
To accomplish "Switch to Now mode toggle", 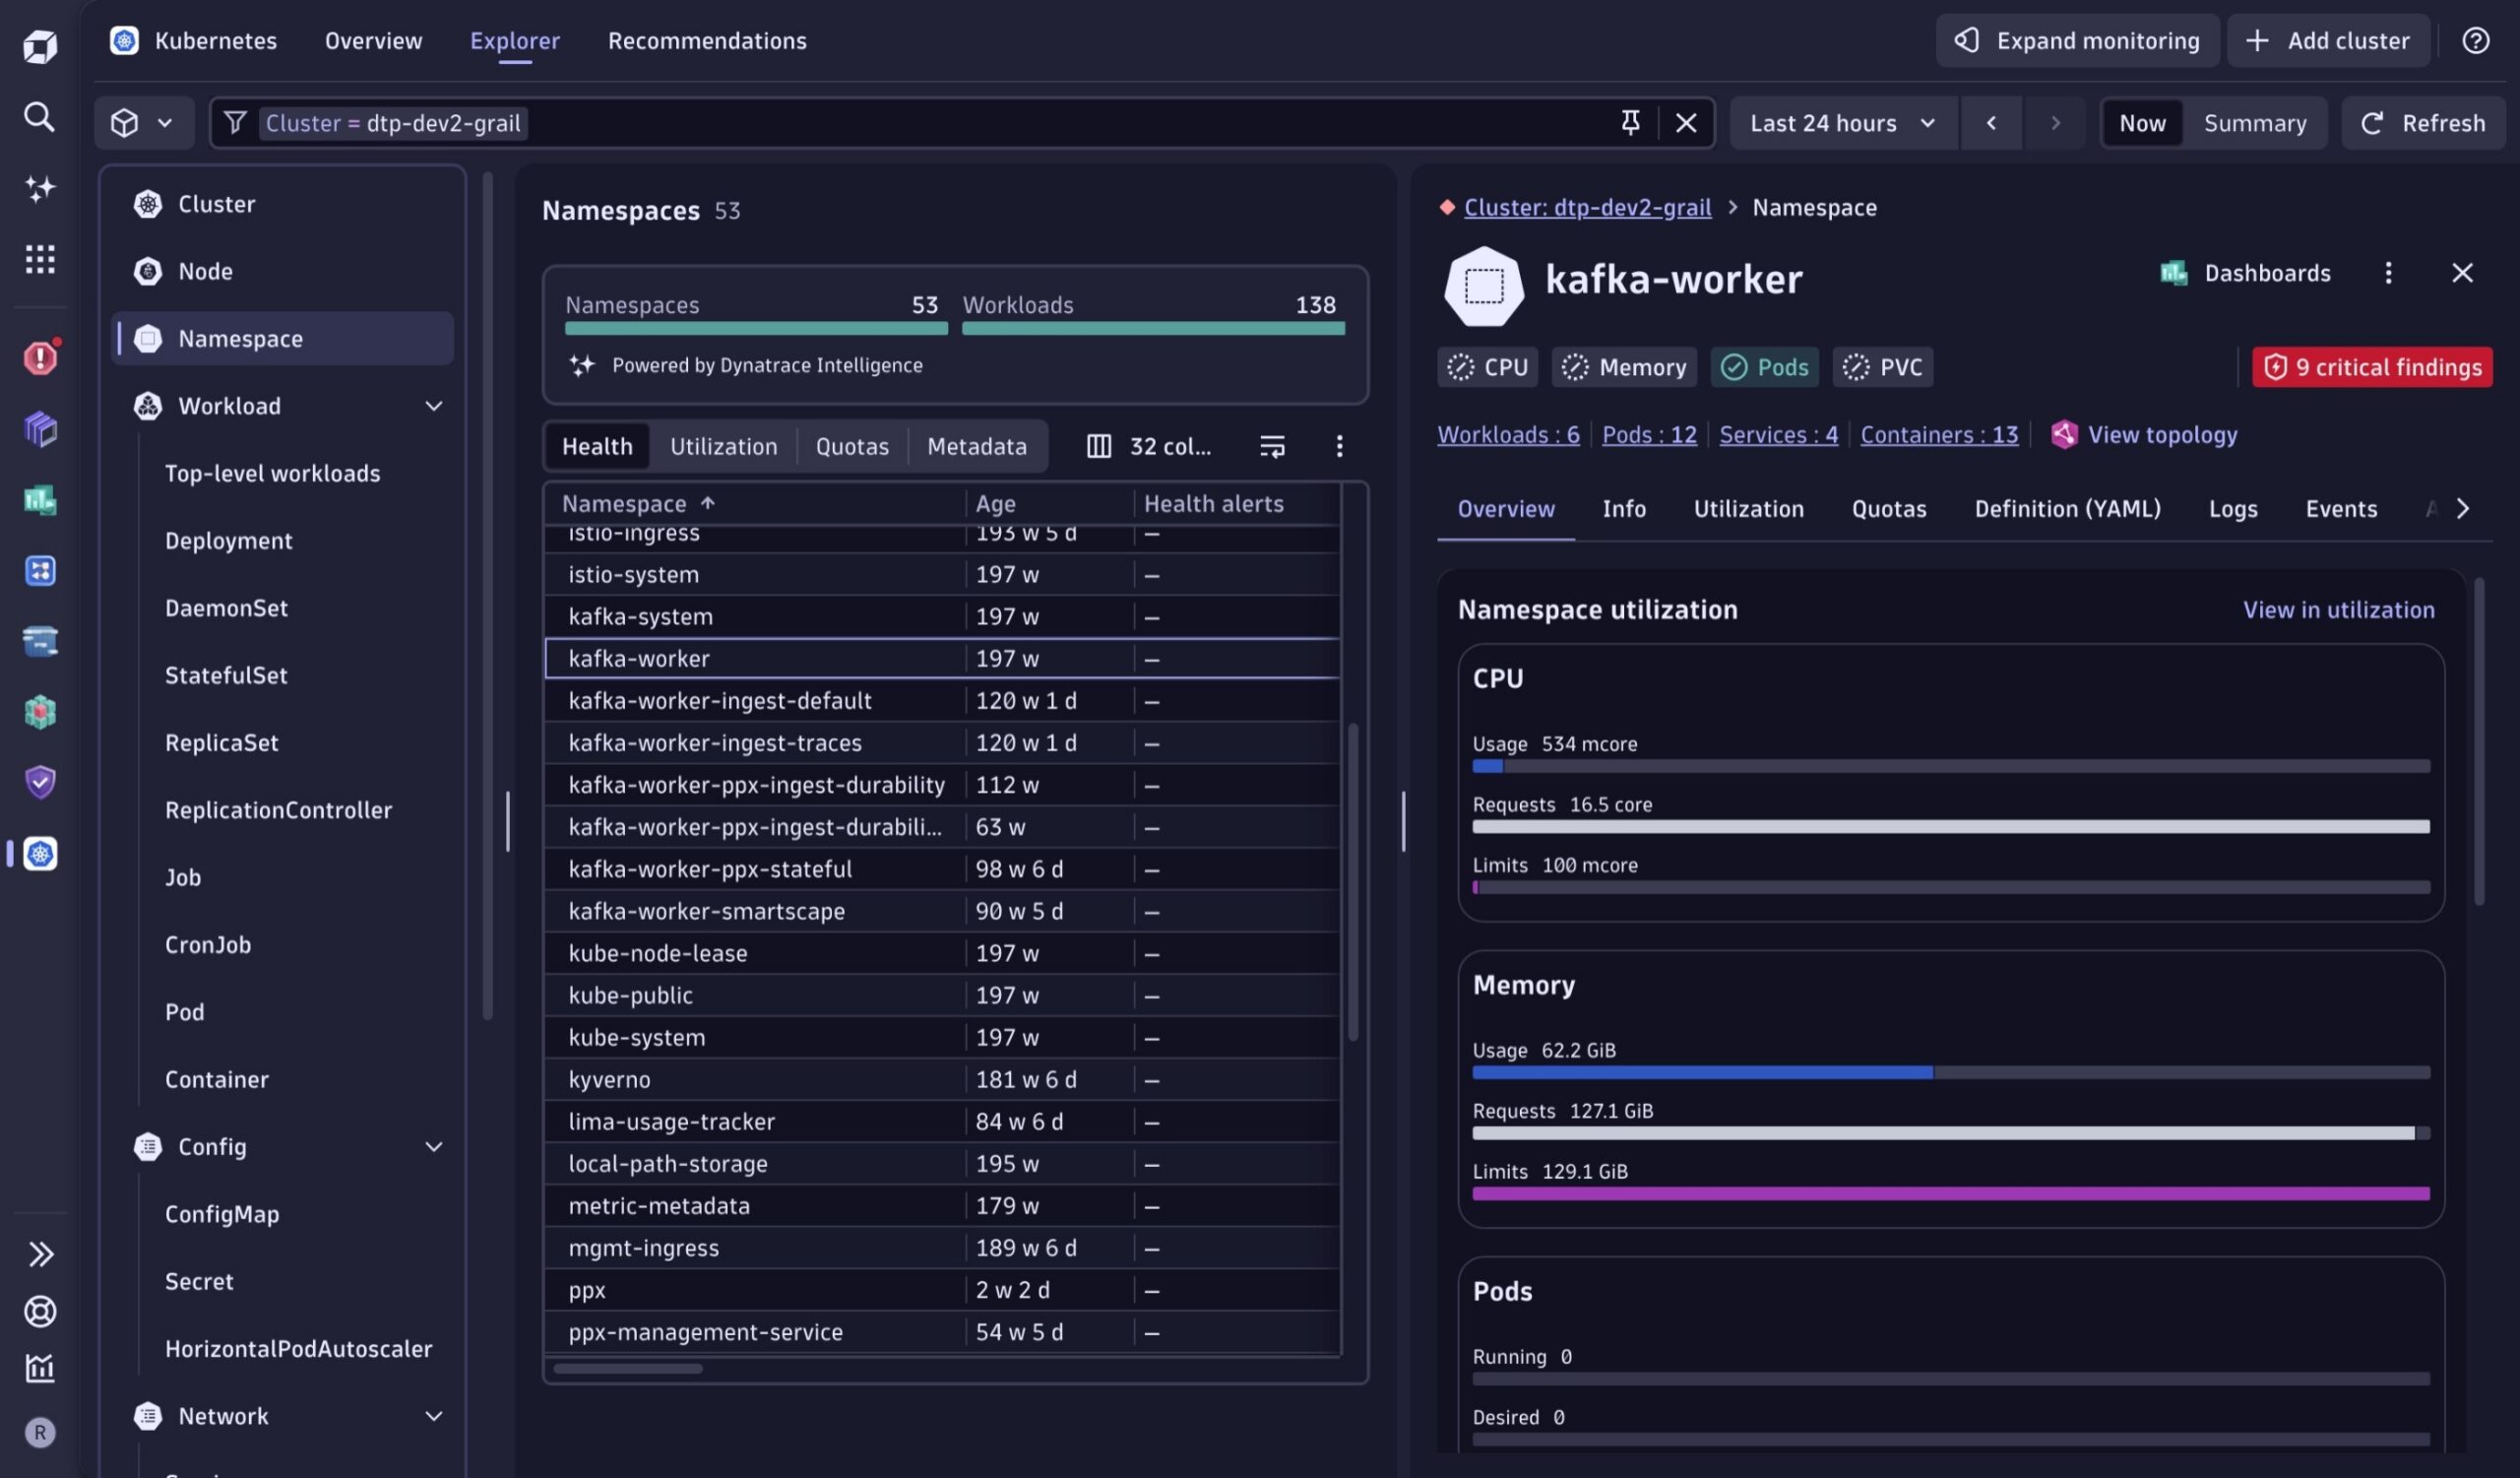I will pyautogui.click(x=2141, y=123).
